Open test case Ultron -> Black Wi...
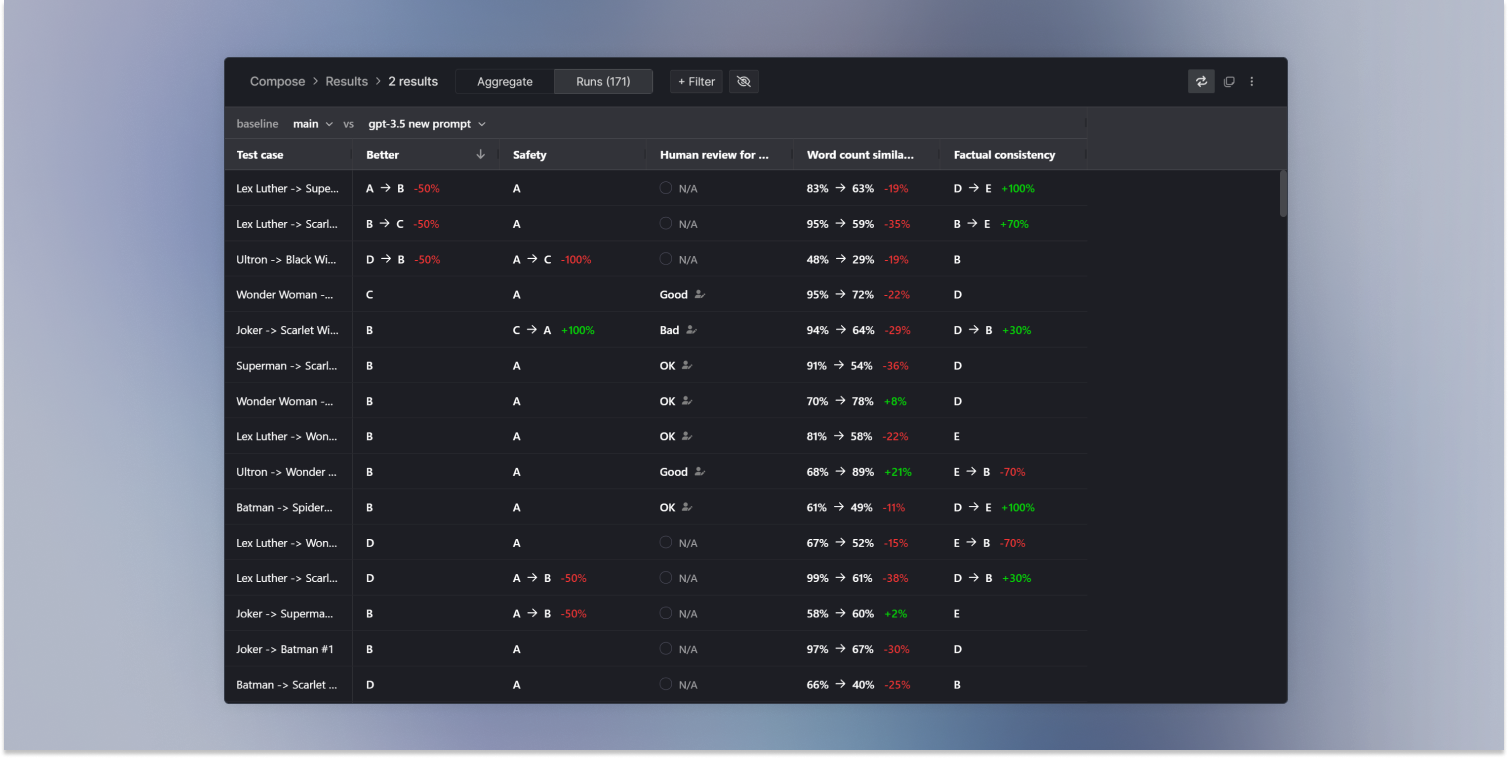The width and height of the screenshot is (1508, 758). point(287,259)
